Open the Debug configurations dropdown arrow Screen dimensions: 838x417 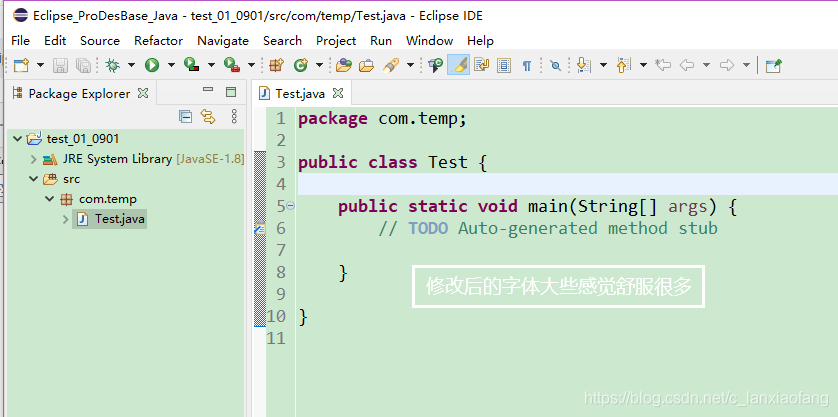pyautogui.click(x=131, y=65)
